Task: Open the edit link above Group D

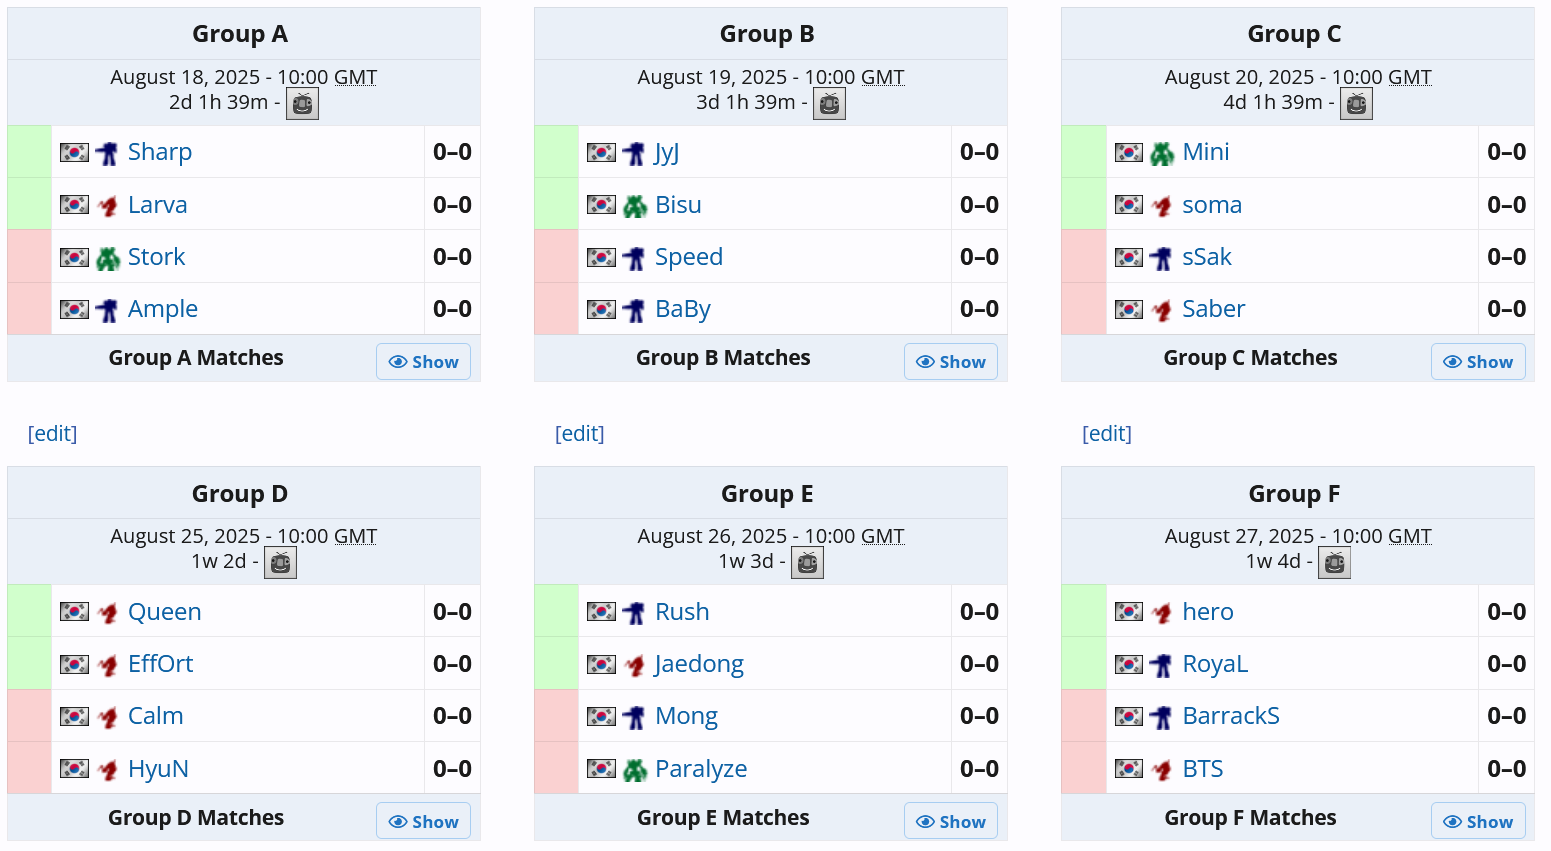Action: coord(52,434)
